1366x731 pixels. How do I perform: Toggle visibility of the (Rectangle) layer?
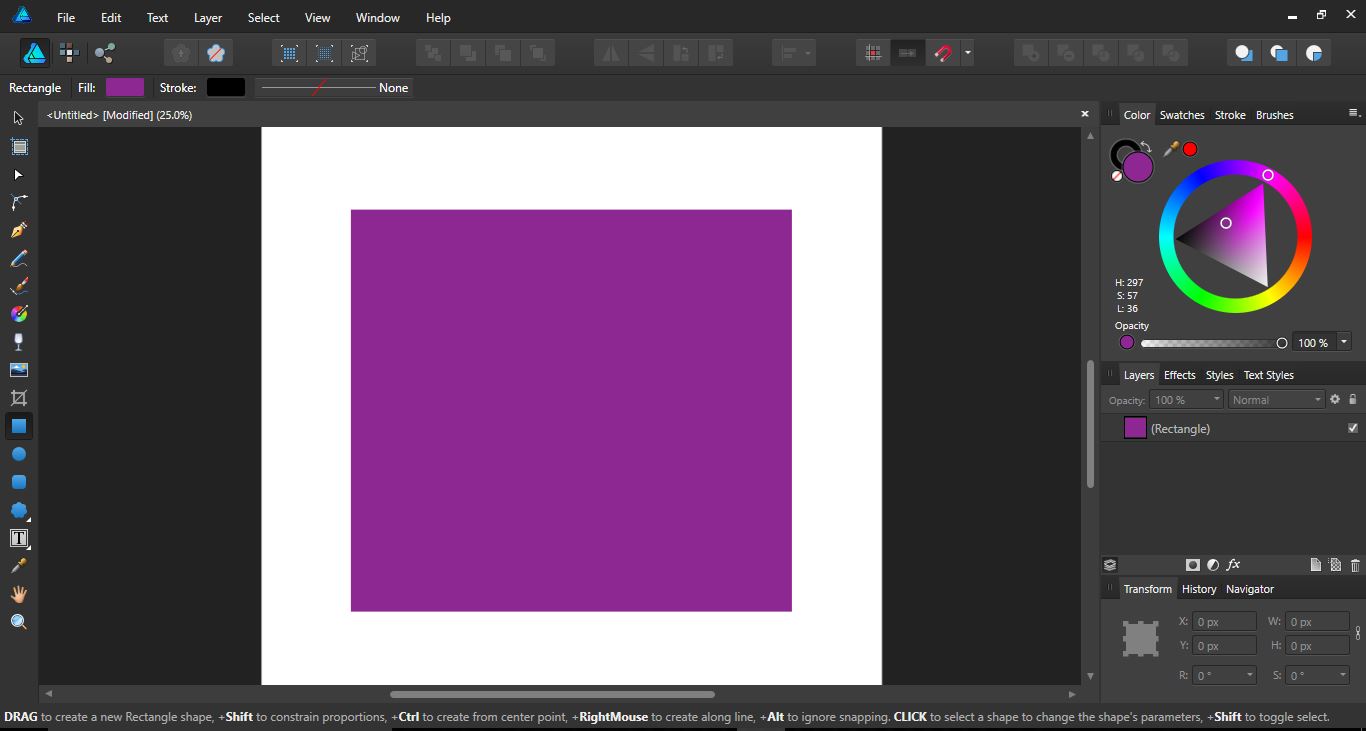pyautogui.click(x=1353, y=428)
